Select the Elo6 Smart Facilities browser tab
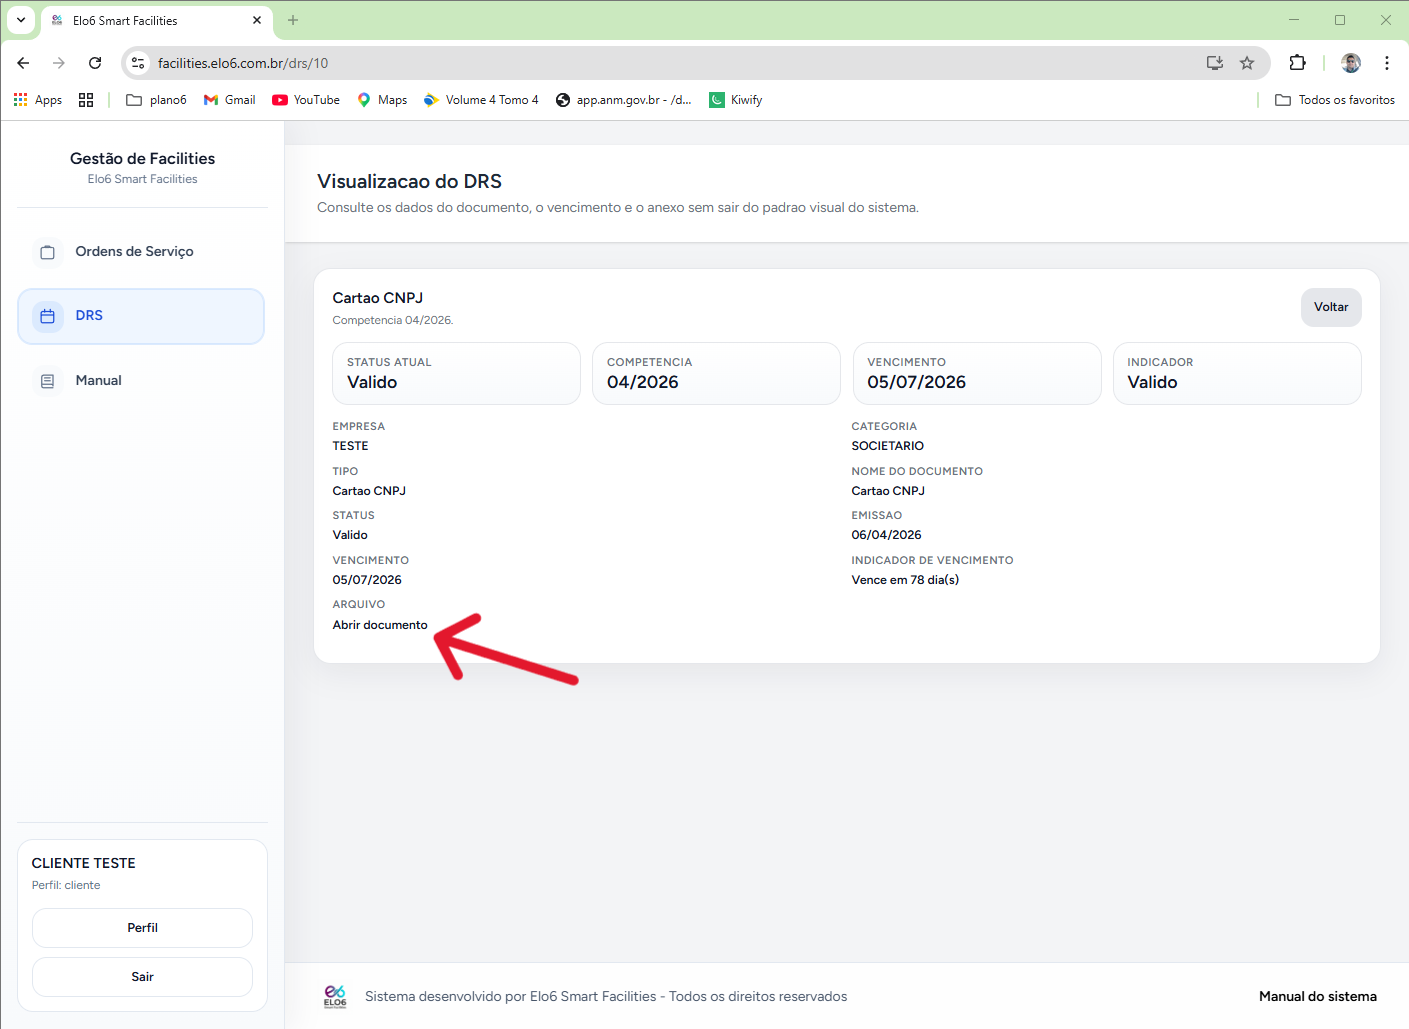 pos(157,20)
